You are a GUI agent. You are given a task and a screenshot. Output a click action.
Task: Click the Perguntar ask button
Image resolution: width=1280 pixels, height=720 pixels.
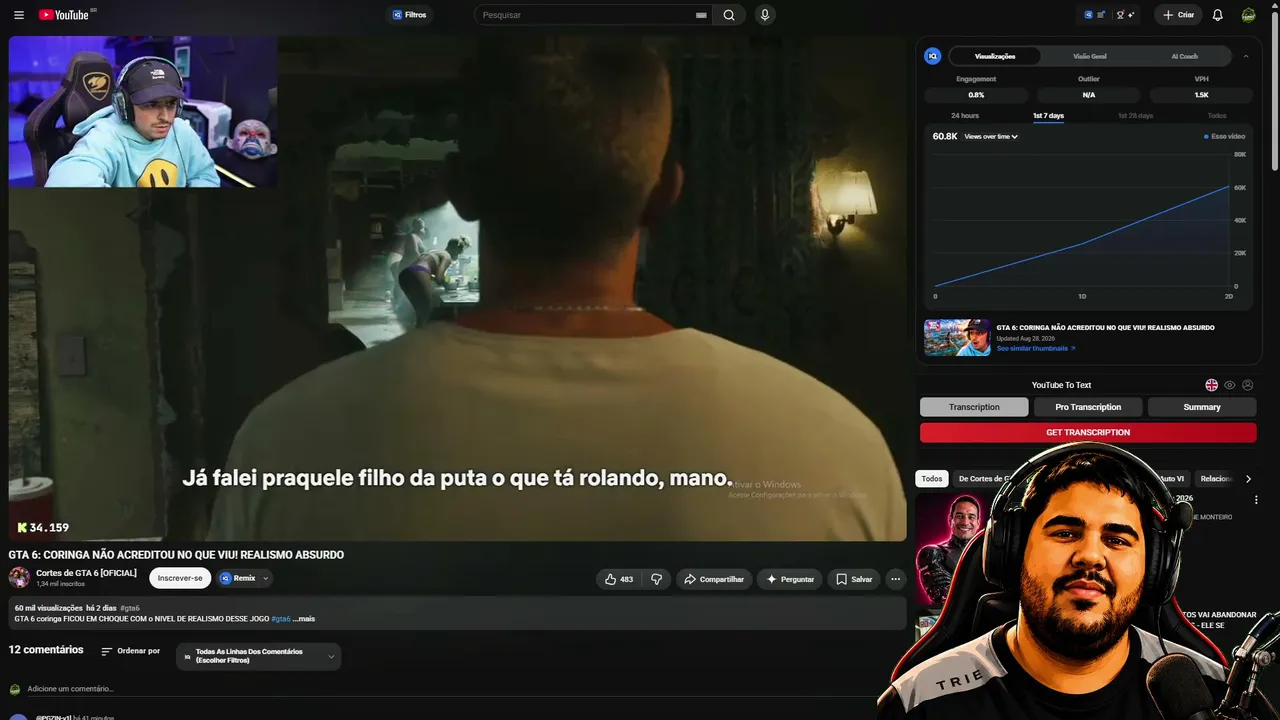(x=790, y=579)
